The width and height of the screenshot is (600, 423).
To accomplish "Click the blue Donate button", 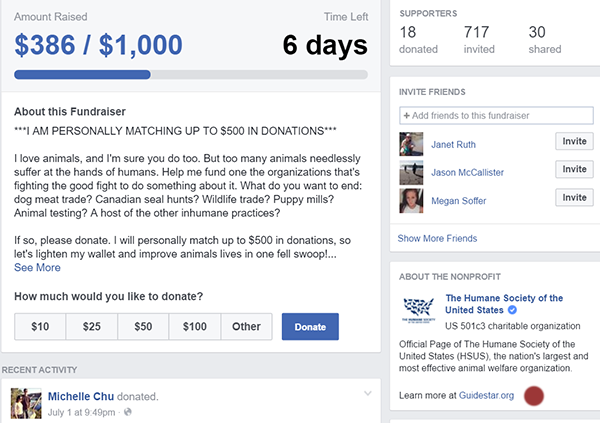I will [310, 327].
